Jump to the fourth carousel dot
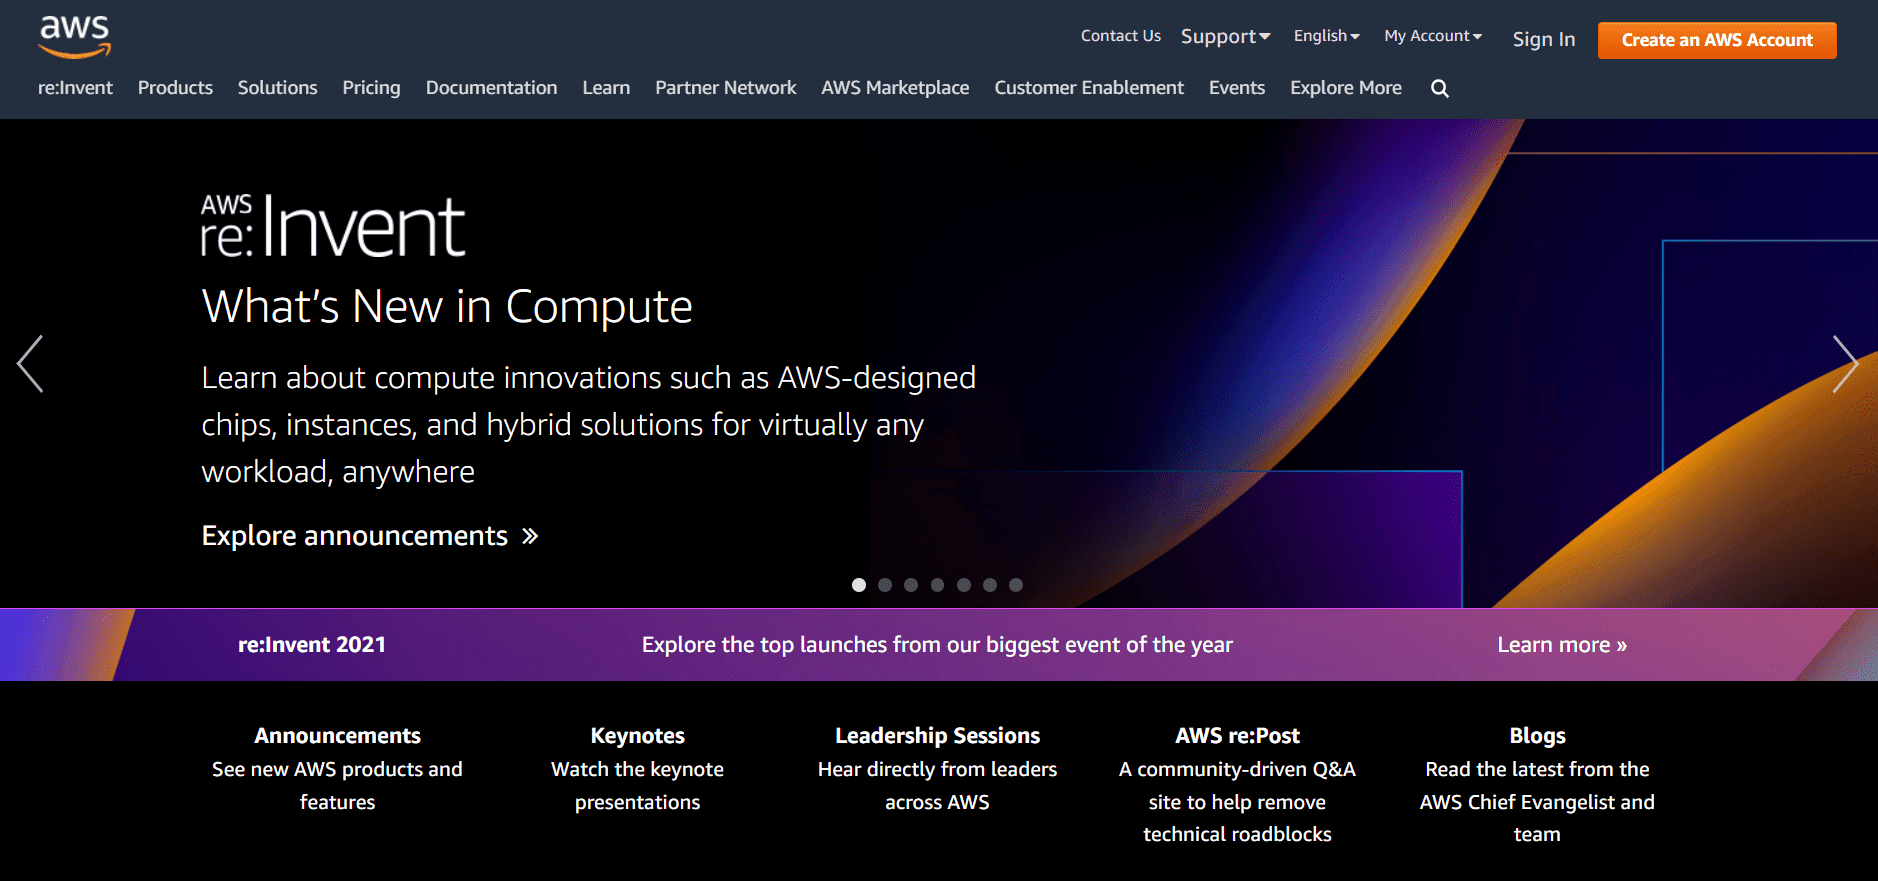This screenshot has width=1878, height=881. [x=937, y=585]
